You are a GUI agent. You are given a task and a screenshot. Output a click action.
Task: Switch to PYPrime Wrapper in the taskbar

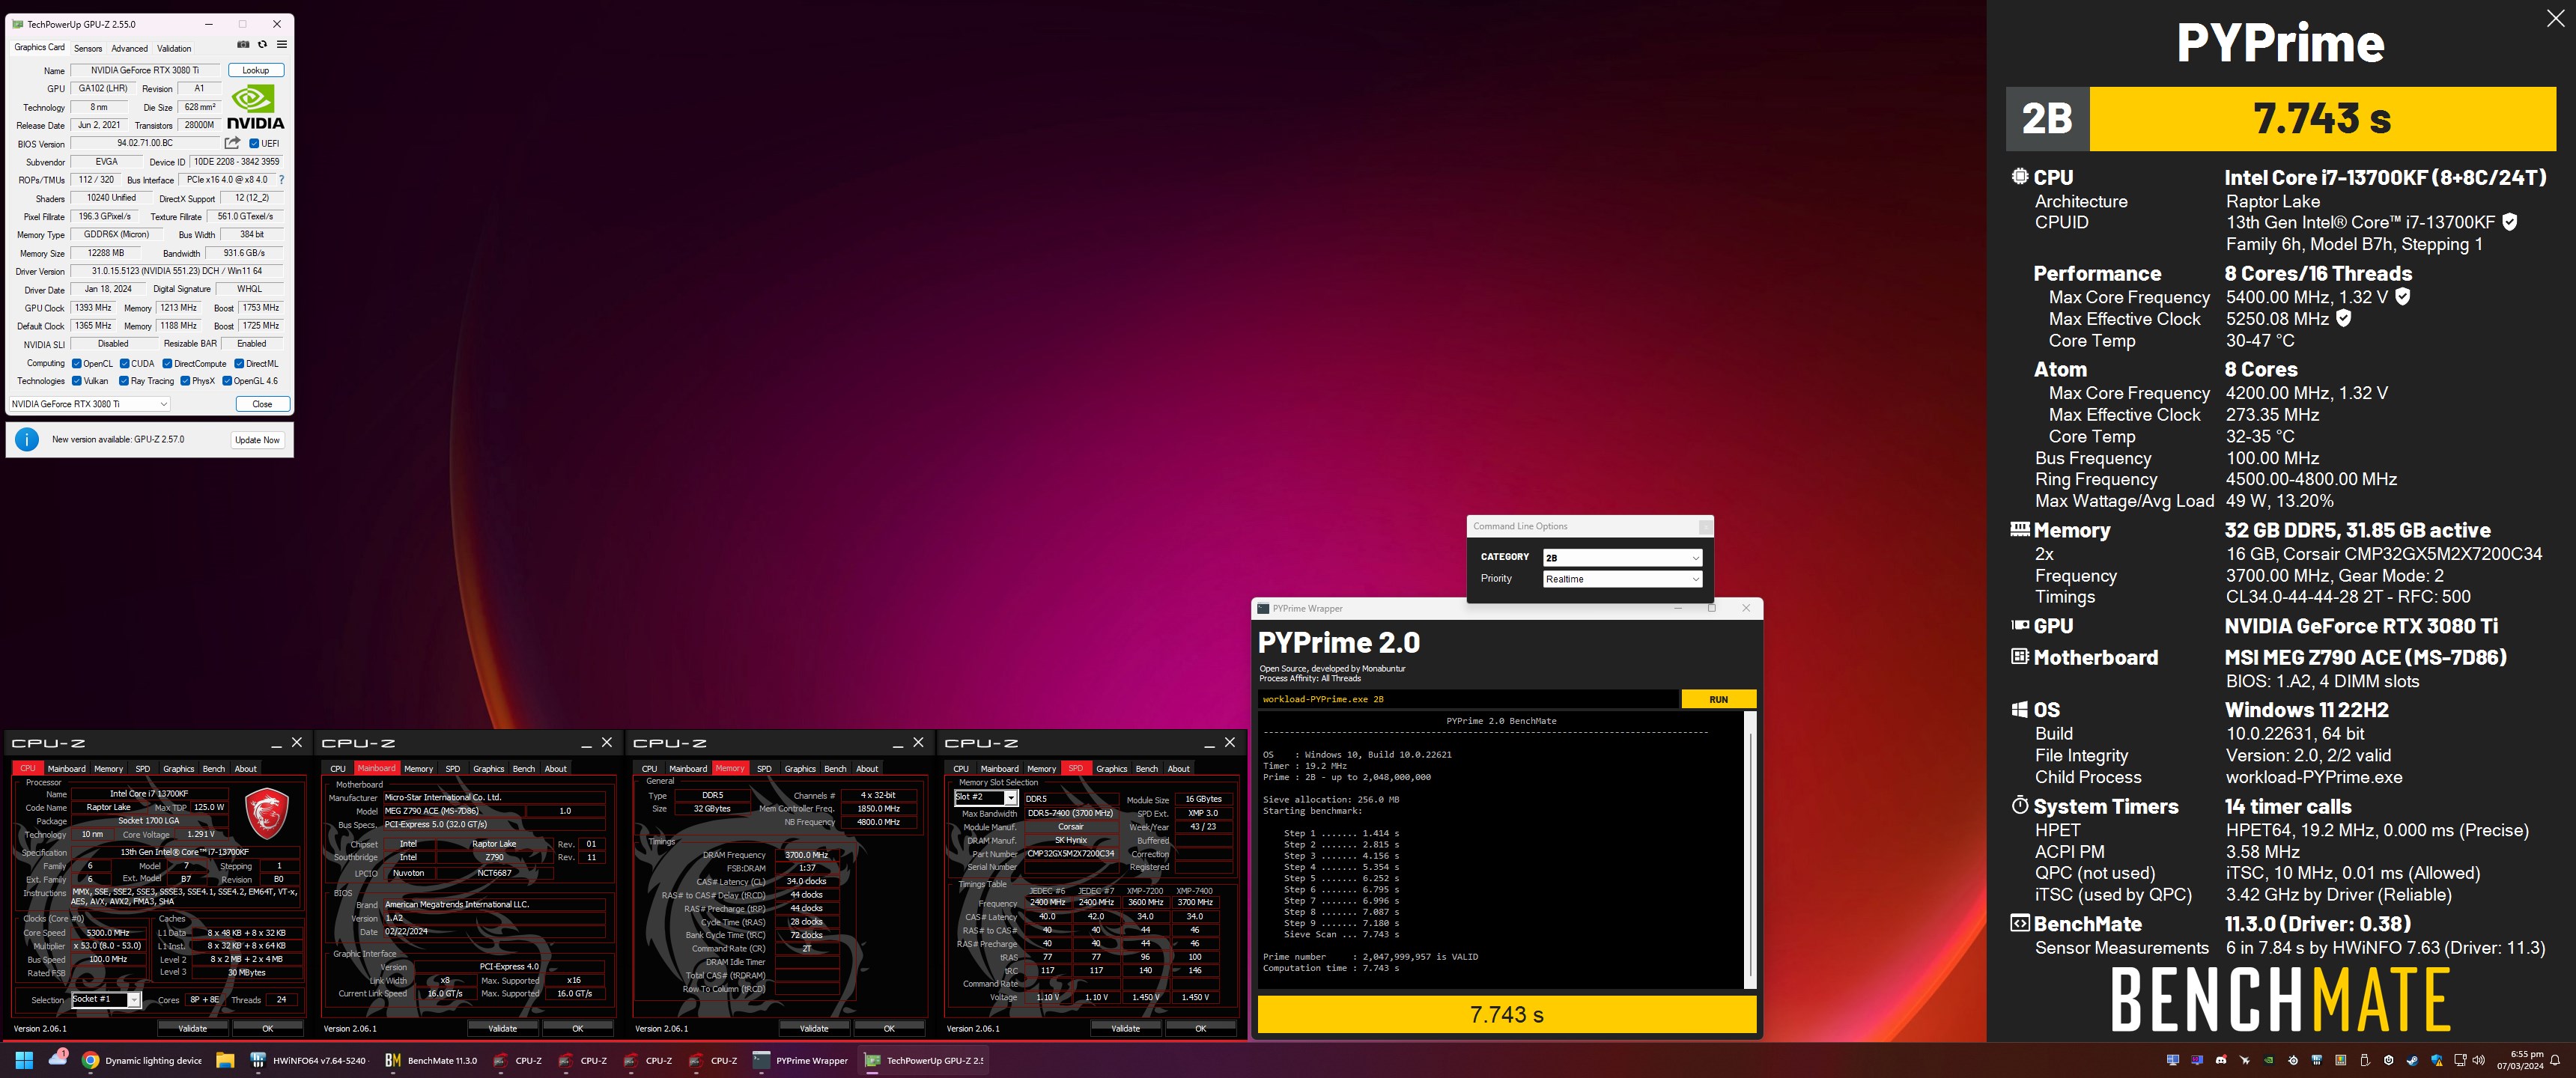(x=800, y=1061)
